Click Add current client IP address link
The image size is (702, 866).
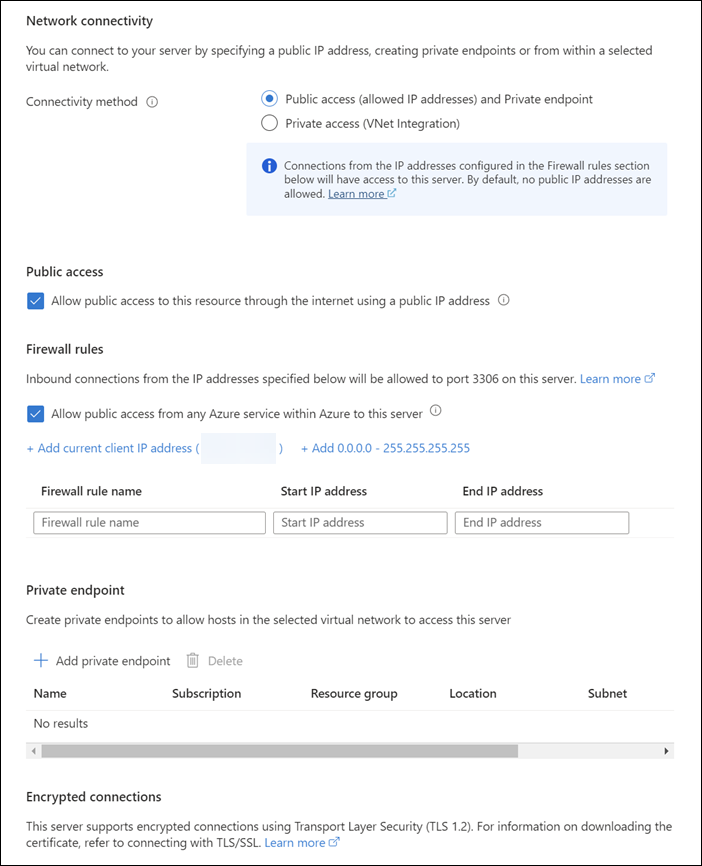pyautogui.click(x=109, y=449)
